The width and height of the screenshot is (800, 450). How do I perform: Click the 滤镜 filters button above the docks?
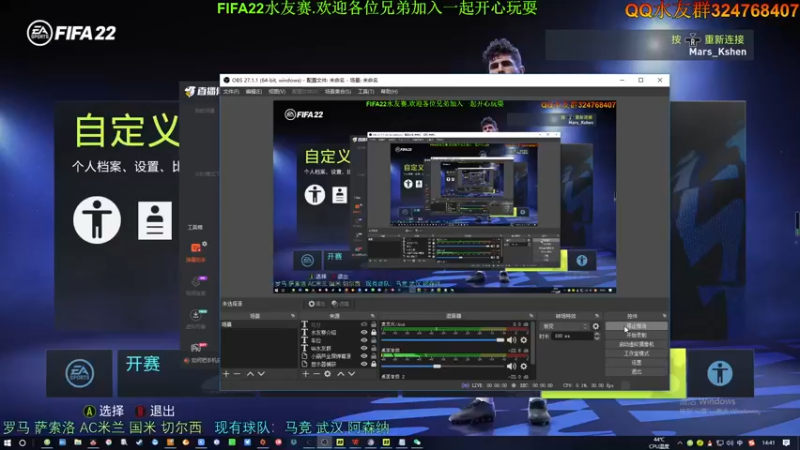[x=340, y=304]
